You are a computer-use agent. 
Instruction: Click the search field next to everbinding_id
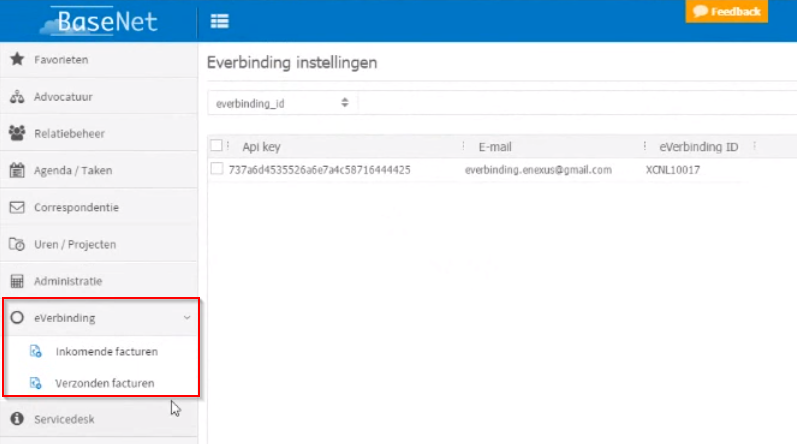577,103
